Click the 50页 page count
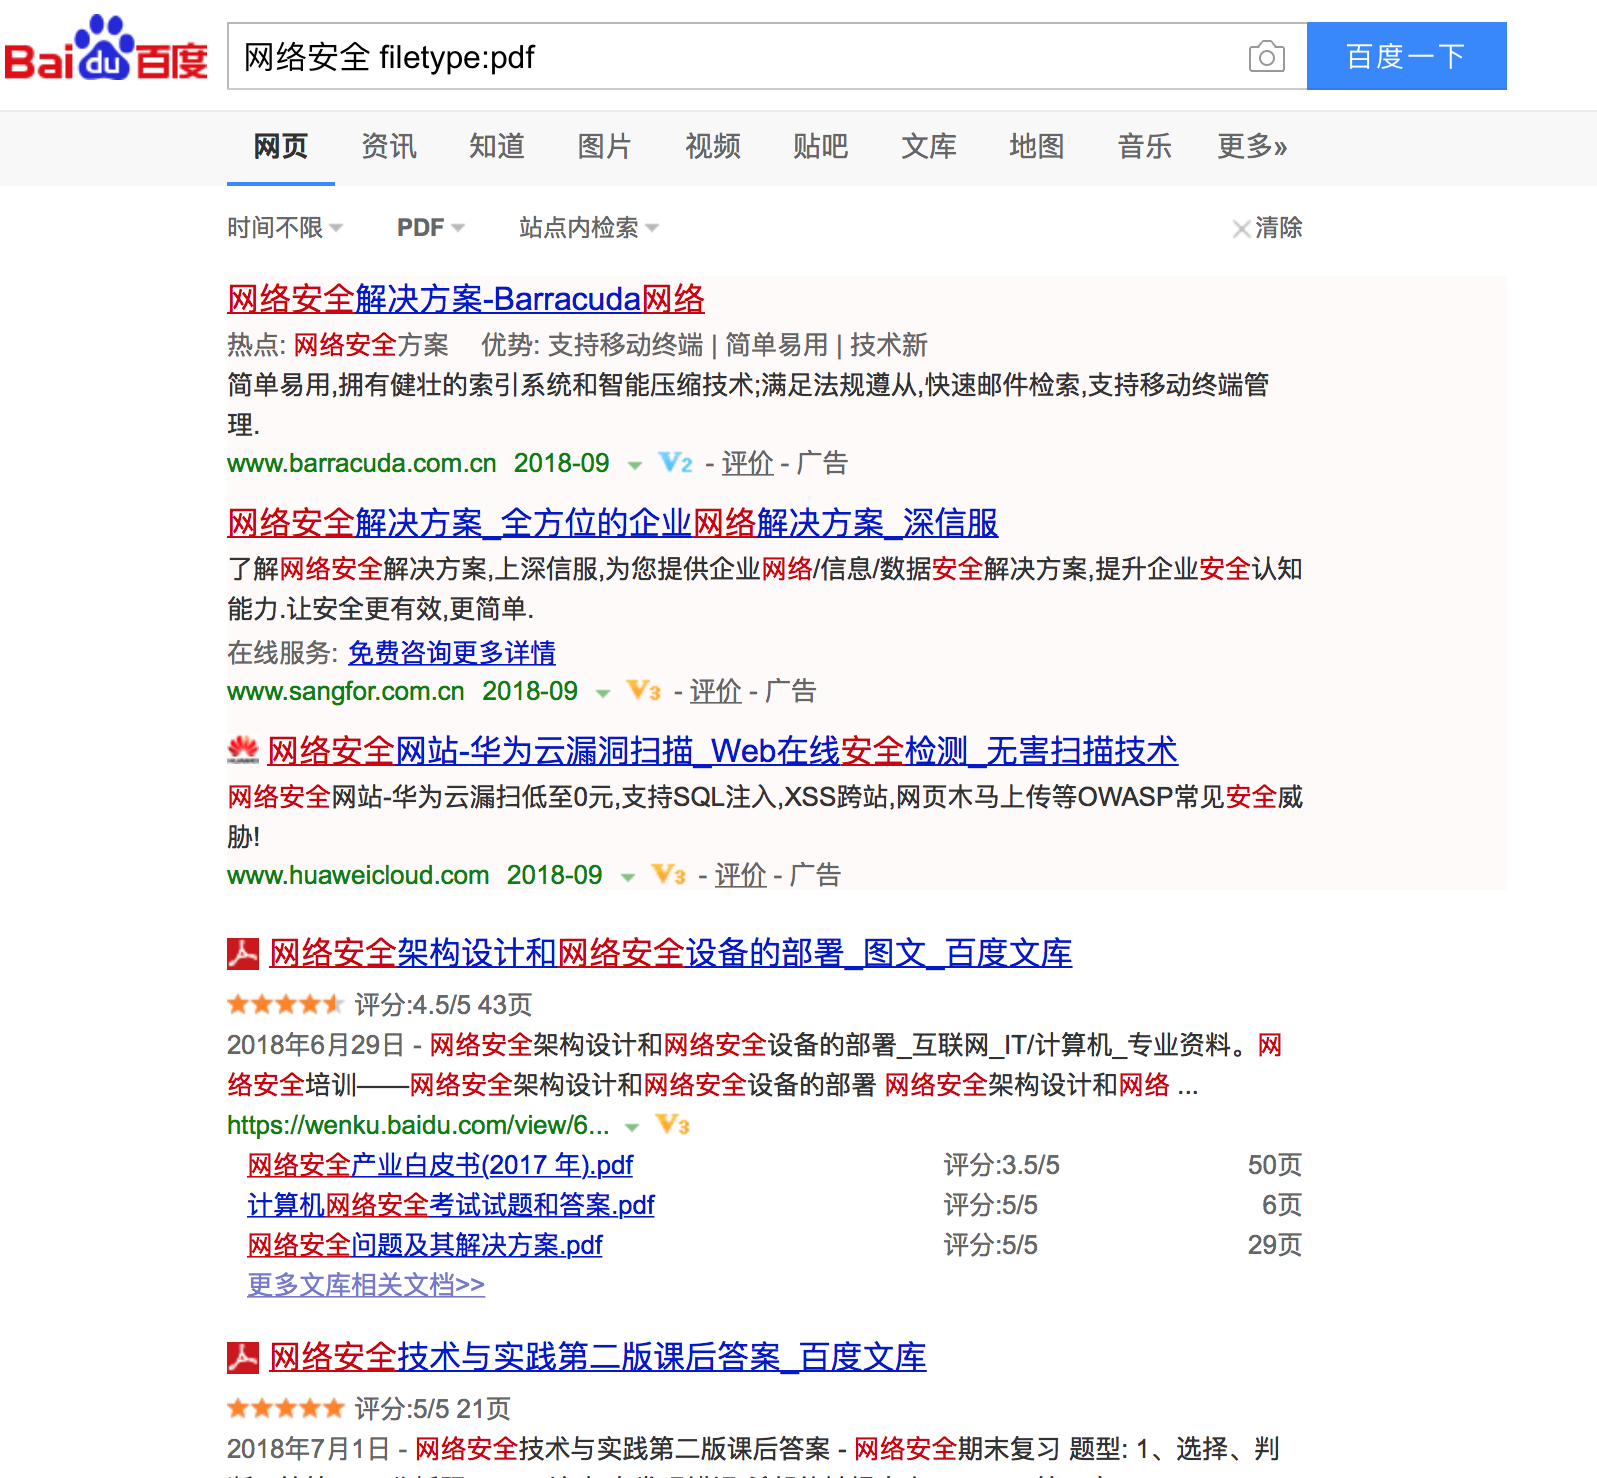This screenshot has height=1478, width=1597. 1275,1165
